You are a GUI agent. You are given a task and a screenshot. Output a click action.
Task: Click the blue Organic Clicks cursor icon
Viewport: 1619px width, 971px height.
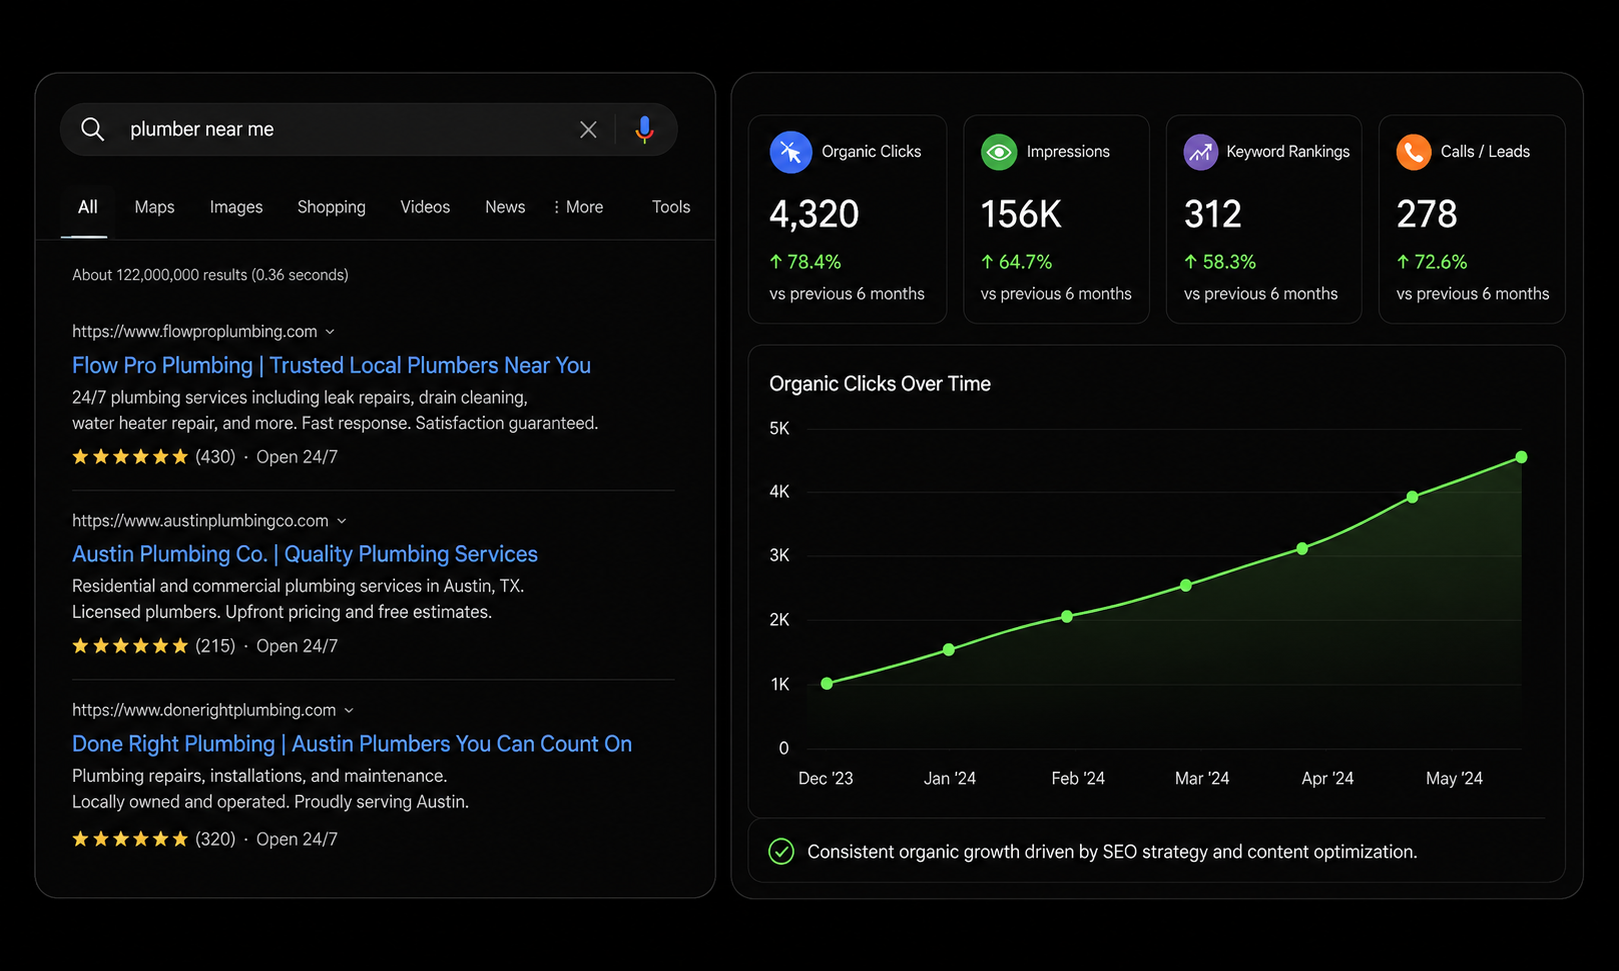(x=790, y=152)
